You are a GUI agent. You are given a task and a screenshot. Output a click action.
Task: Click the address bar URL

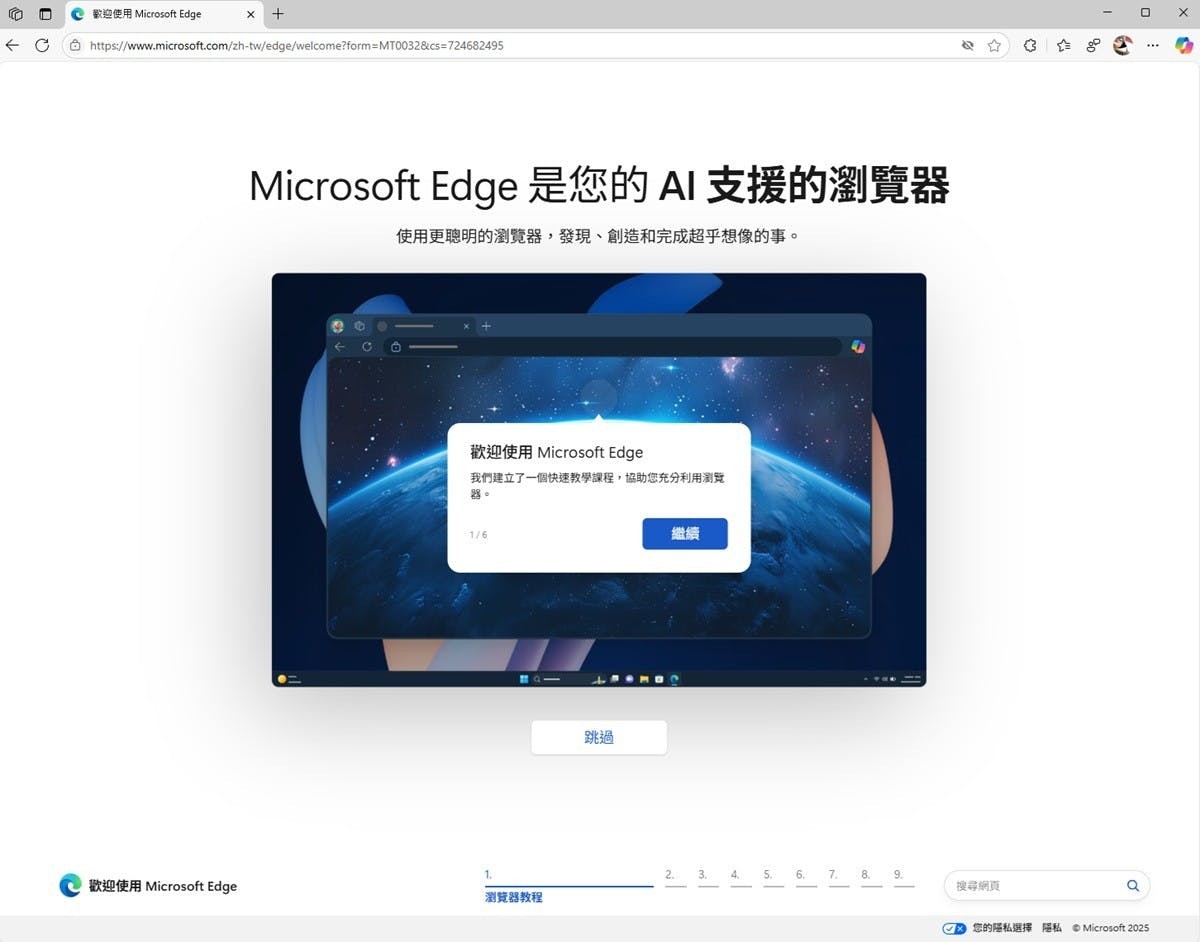[297, 45]
